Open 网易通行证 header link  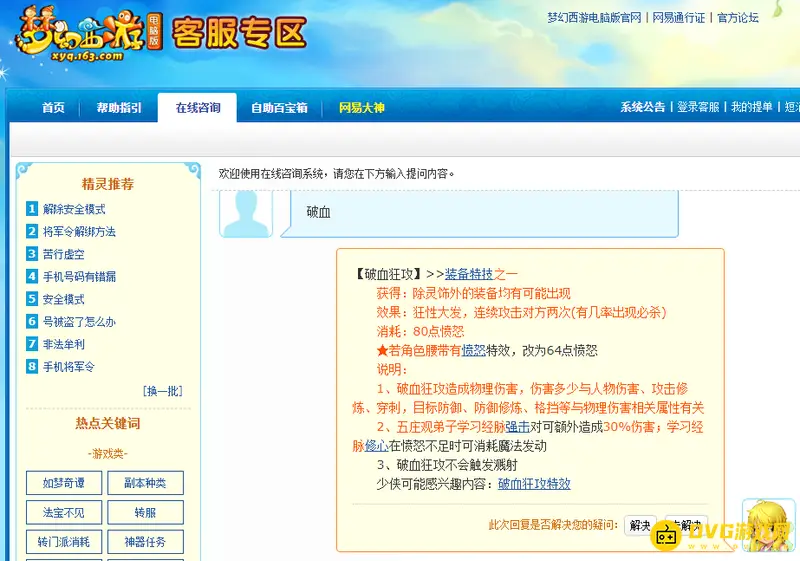679,18
